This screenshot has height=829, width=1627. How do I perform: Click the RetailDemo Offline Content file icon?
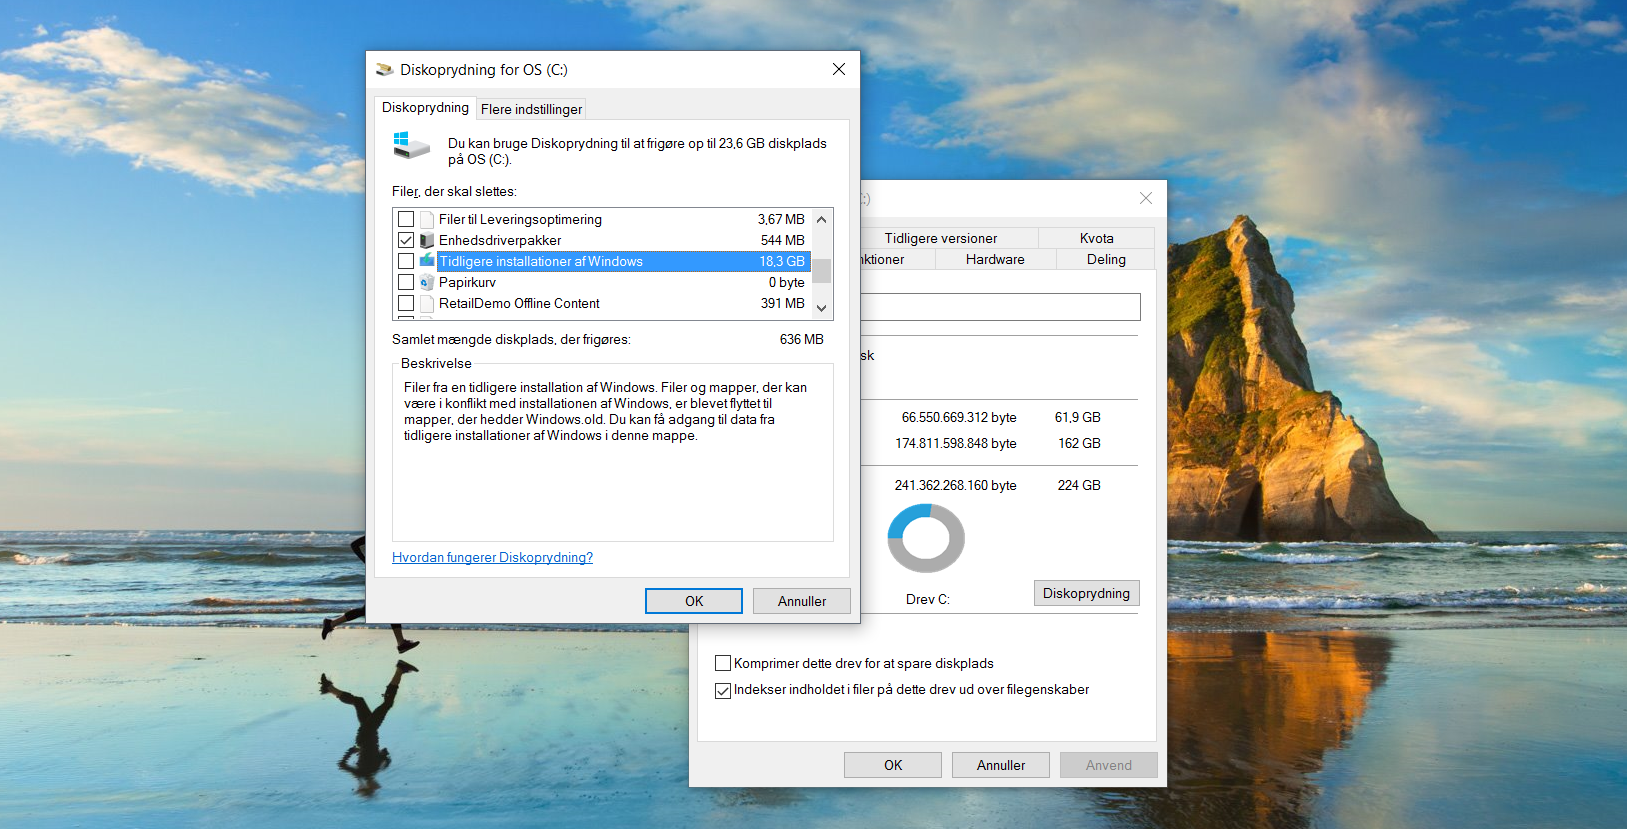click(427, 304)
